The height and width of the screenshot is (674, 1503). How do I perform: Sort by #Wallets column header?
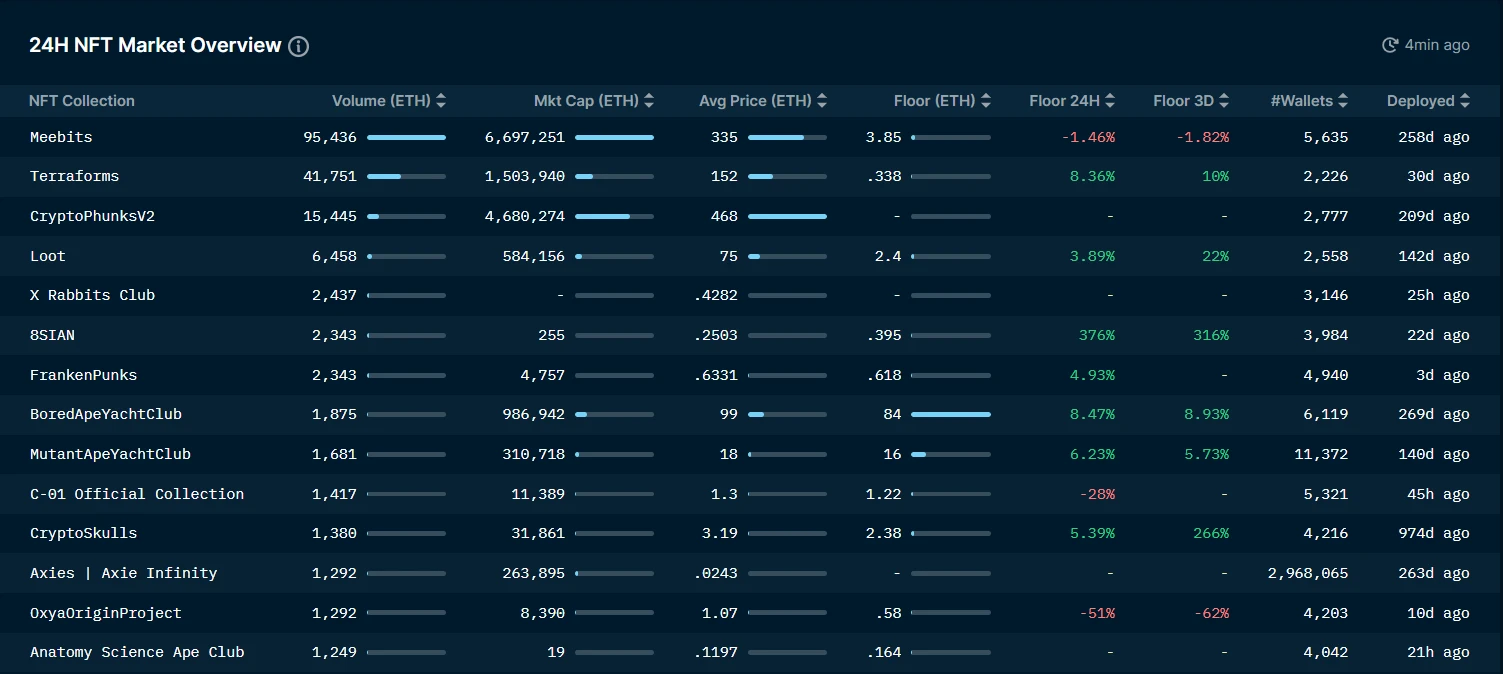click(x=1309, y=101)
